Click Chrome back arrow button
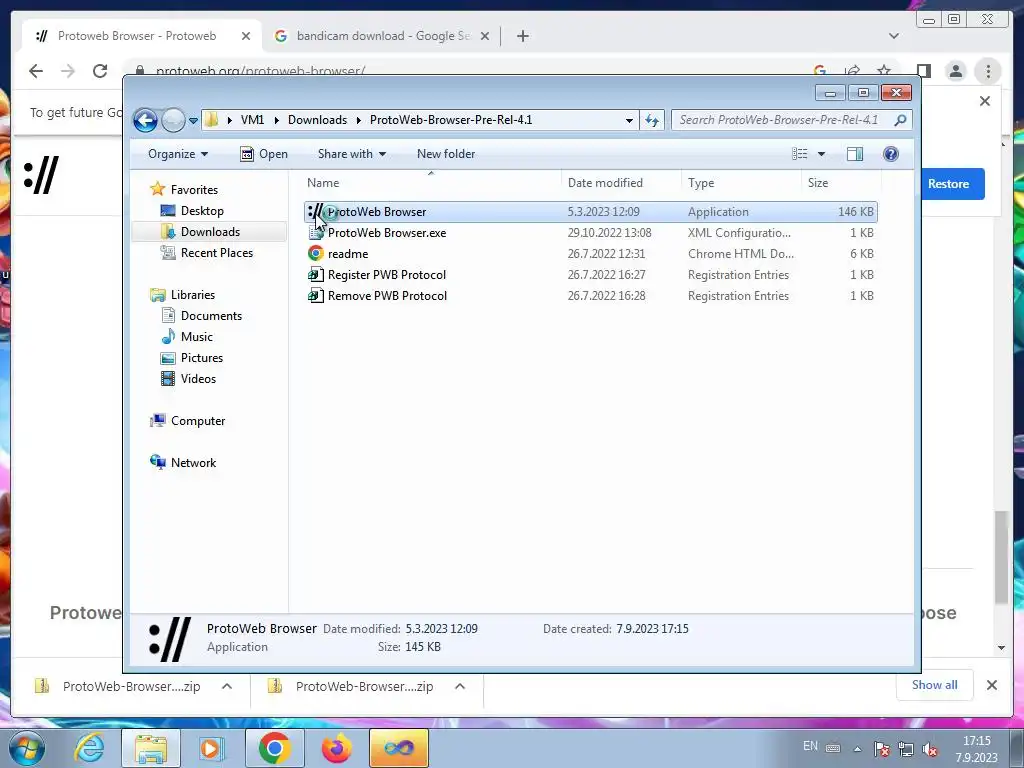The image size is (1024, 768). [x=36, y=71]
